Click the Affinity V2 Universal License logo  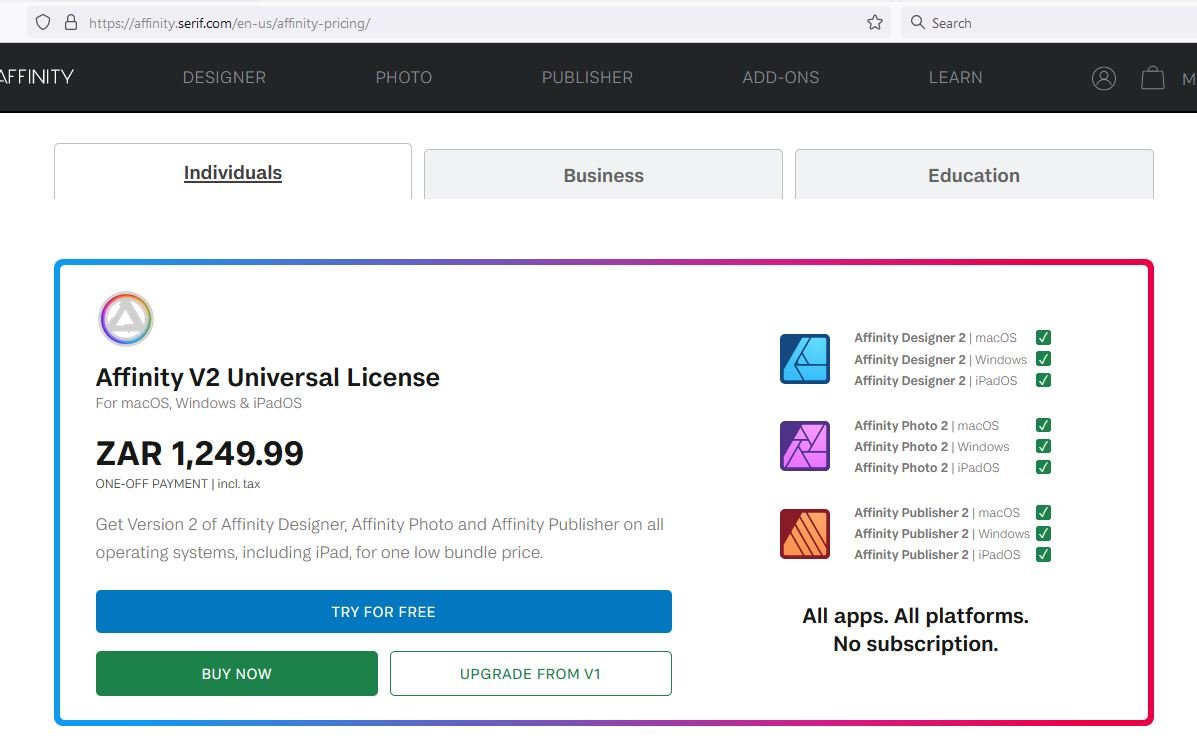click(126, 318)
